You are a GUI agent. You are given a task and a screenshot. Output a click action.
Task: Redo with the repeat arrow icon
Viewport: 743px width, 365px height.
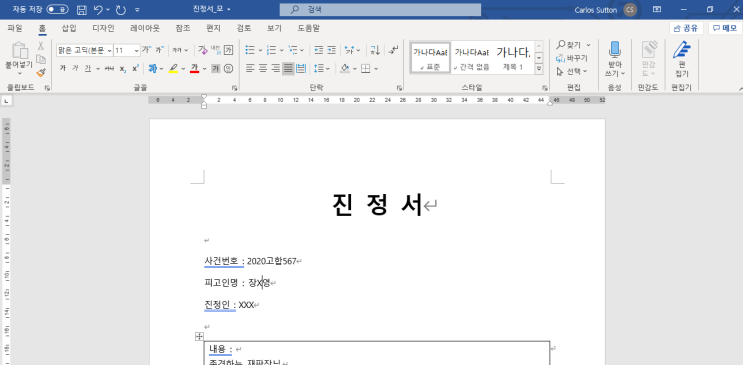click(121, 9)
